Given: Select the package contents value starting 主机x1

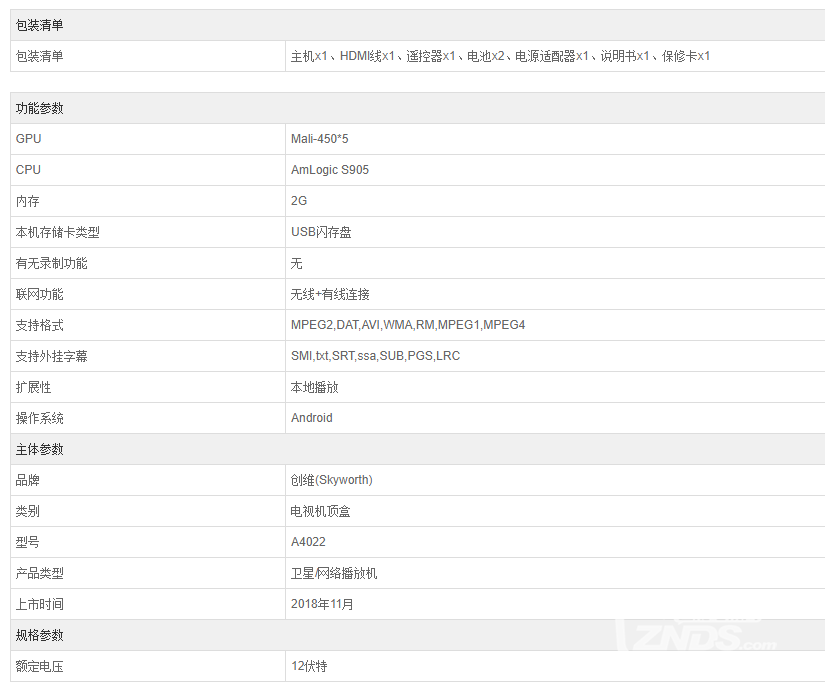Looking at the screenshot, I should [x=500, y=56].
